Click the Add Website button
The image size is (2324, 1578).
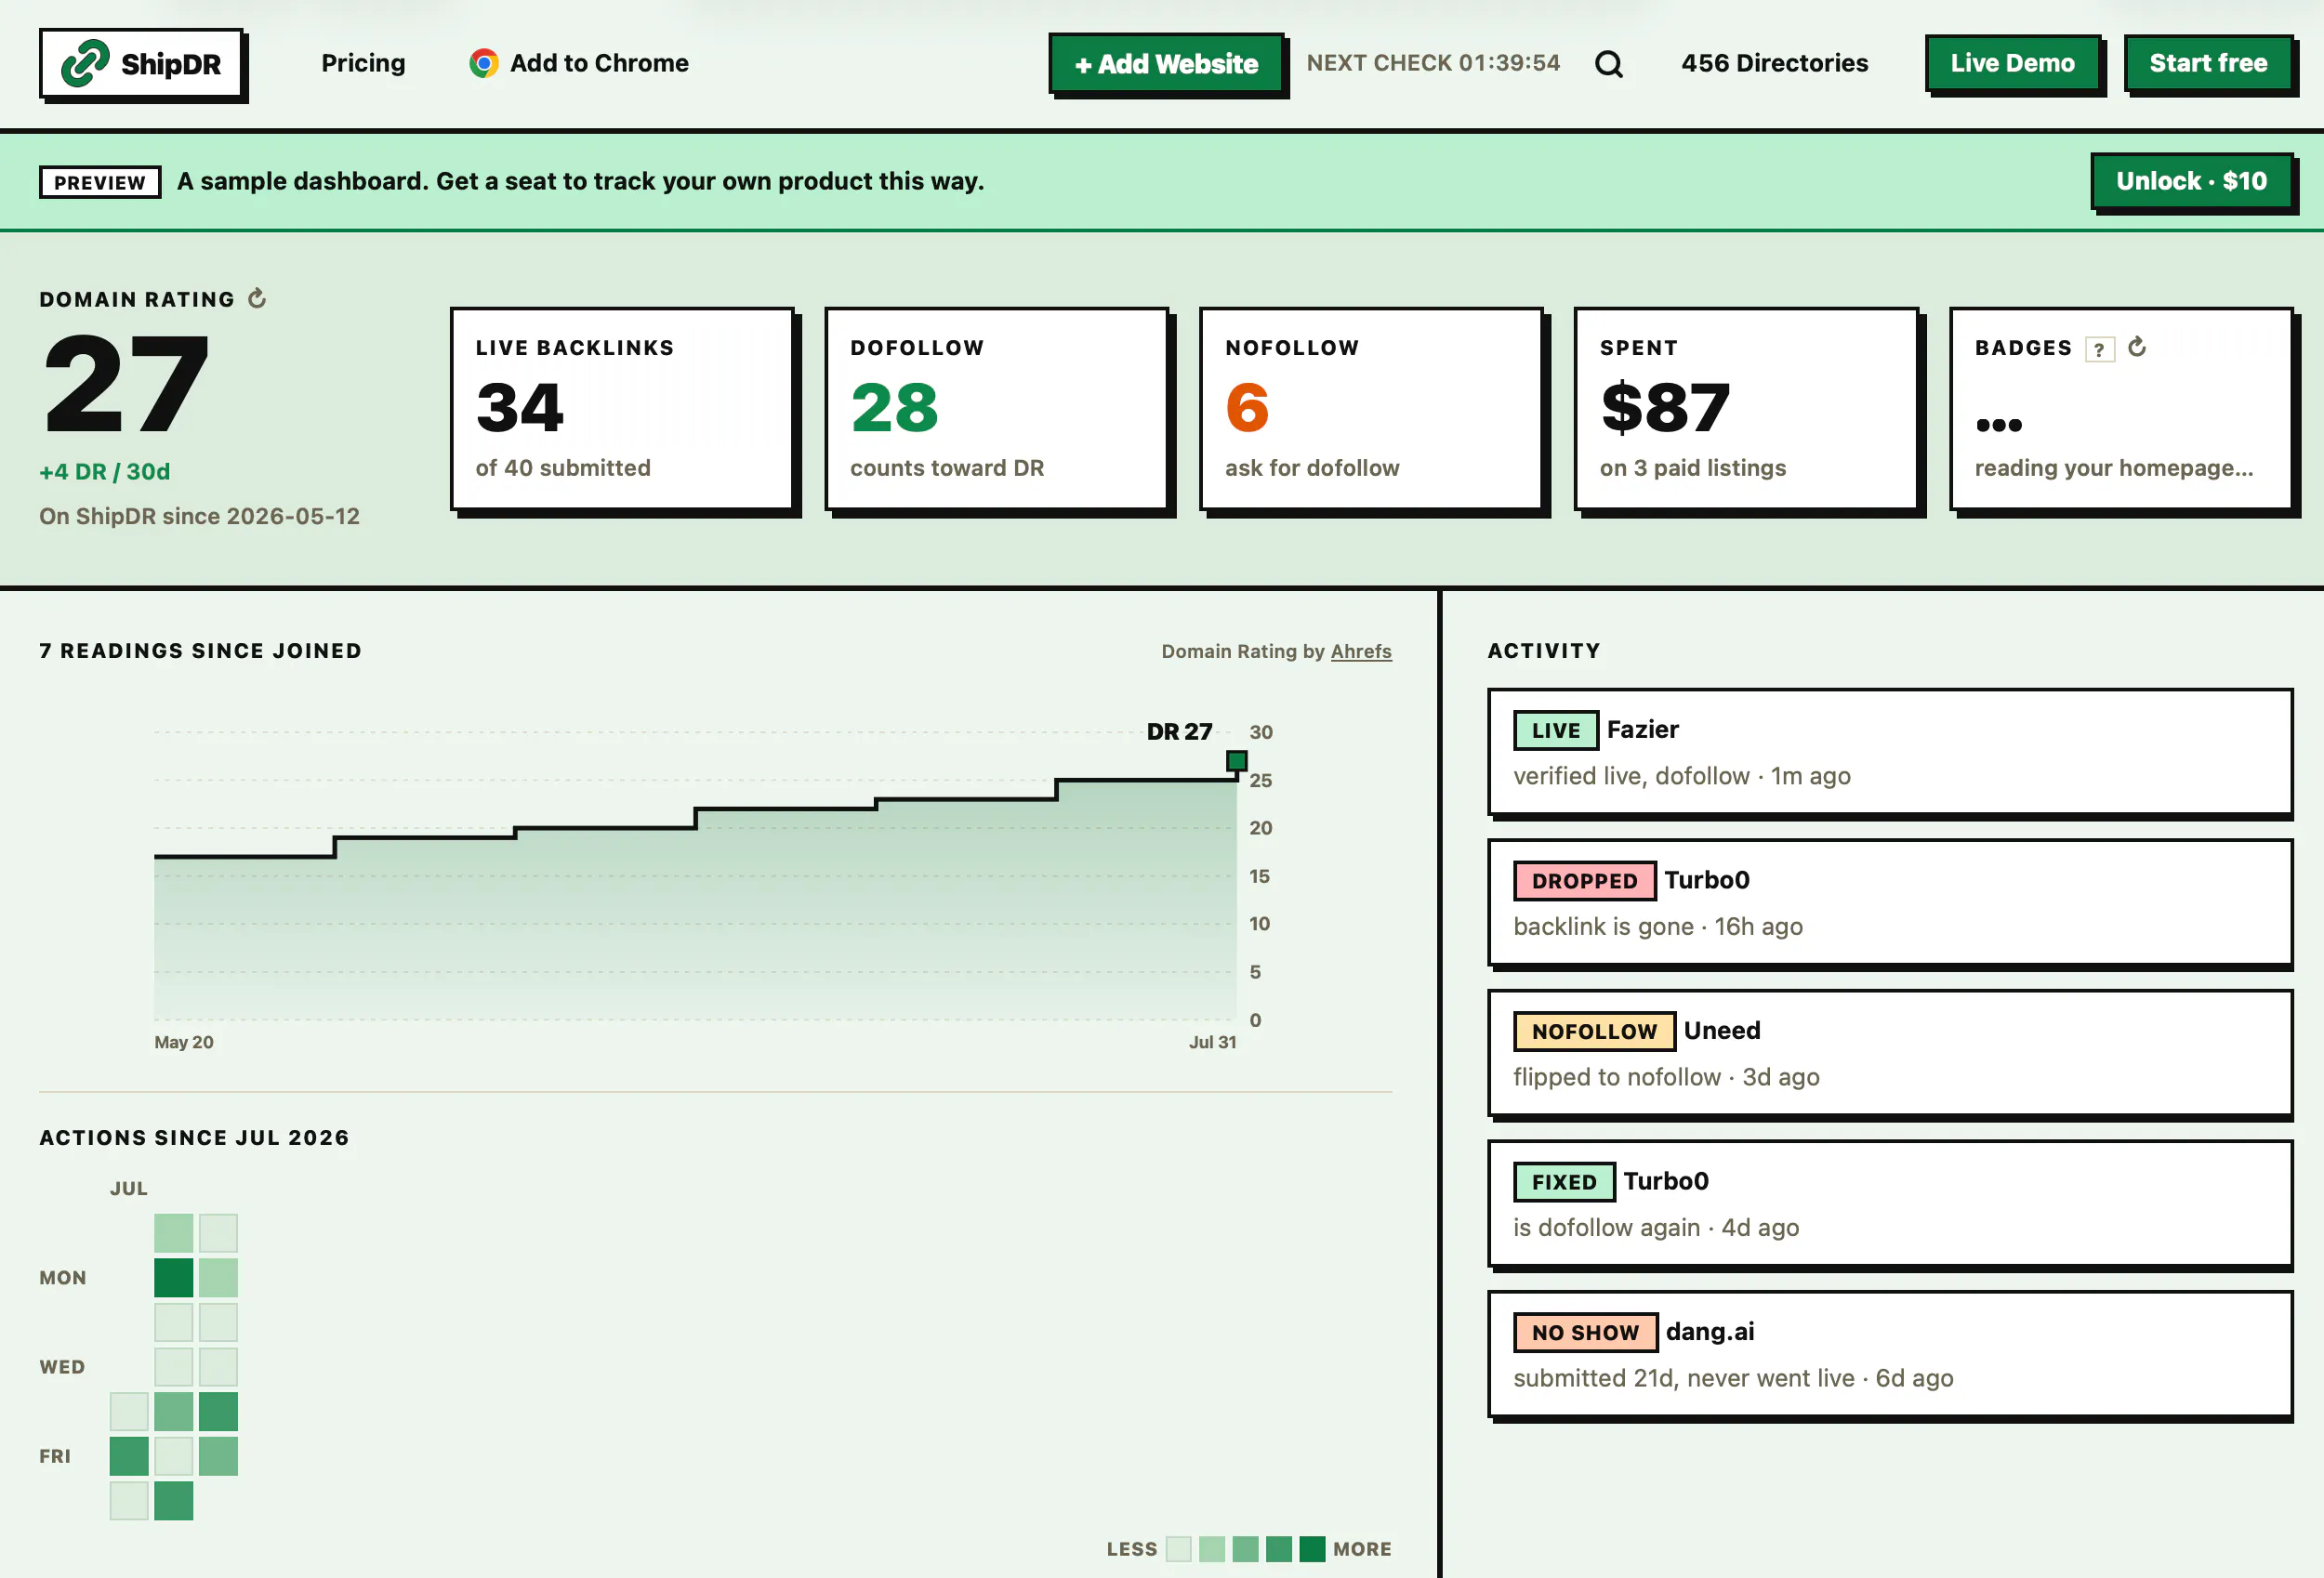[1166, 64]
